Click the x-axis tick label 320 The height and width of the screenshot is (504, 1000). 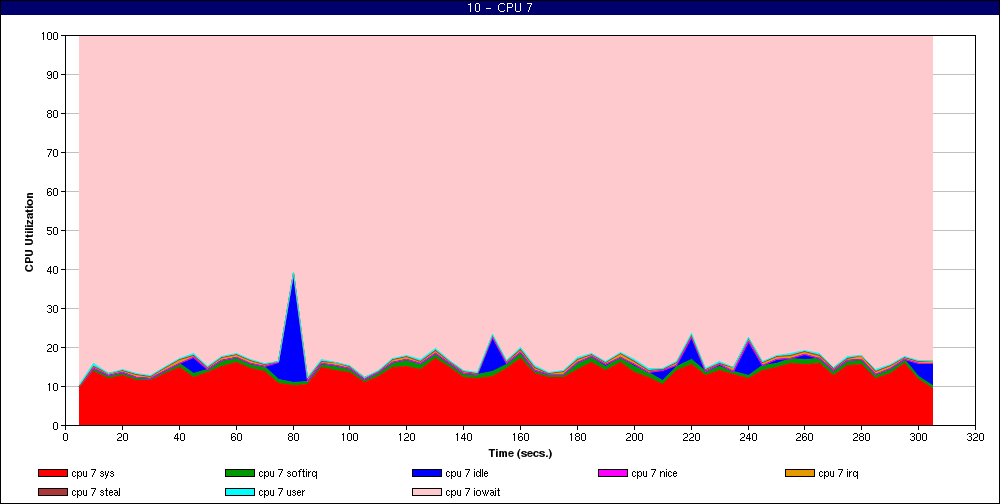coord(976,438)
